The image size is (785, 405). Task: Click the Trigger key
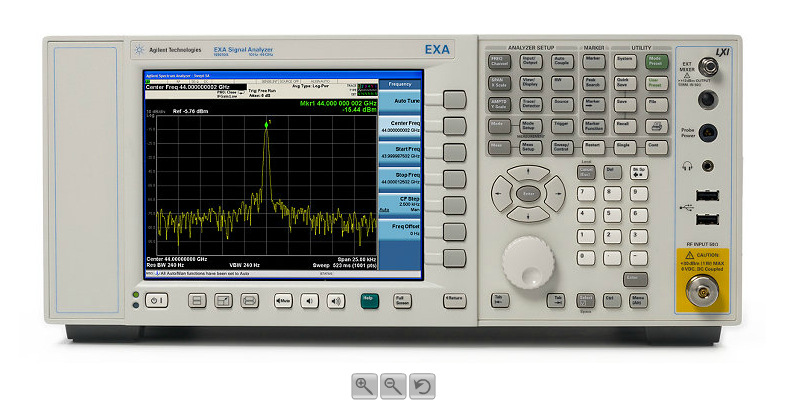(562, 126)
